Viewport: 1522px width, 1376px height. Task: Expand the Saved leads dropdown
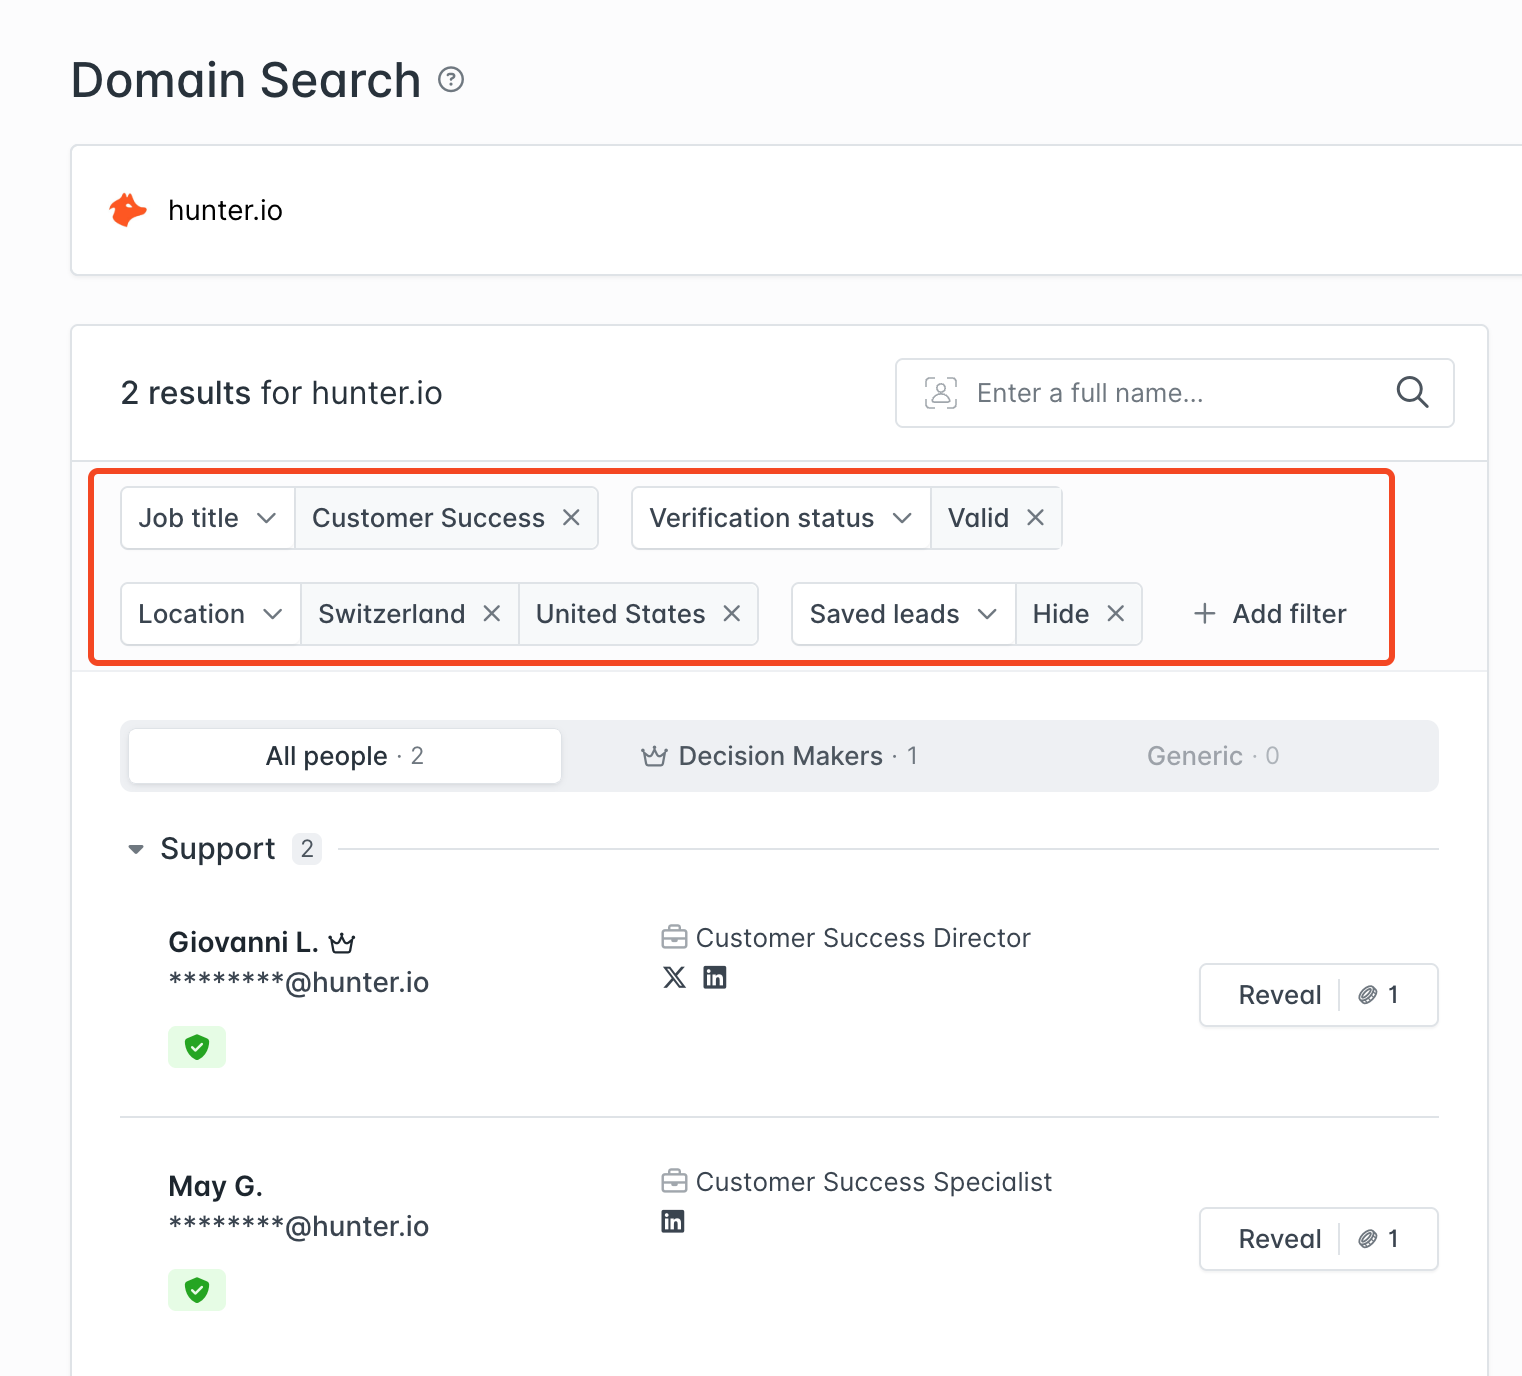tap(903, 614)
